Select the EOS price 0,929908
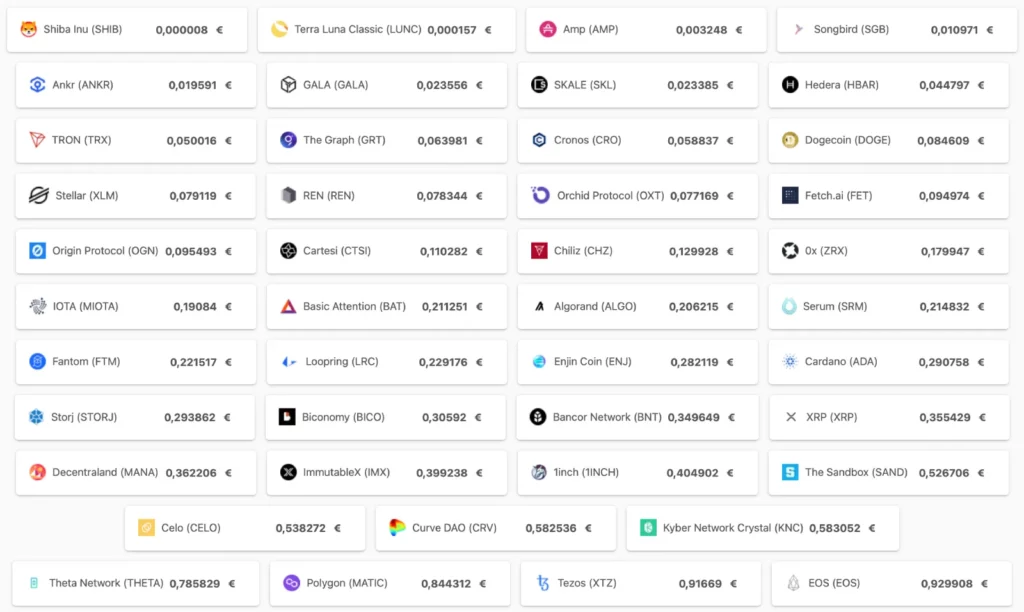The height and width of the screenshot is (612, 1024). click(947, 583)
